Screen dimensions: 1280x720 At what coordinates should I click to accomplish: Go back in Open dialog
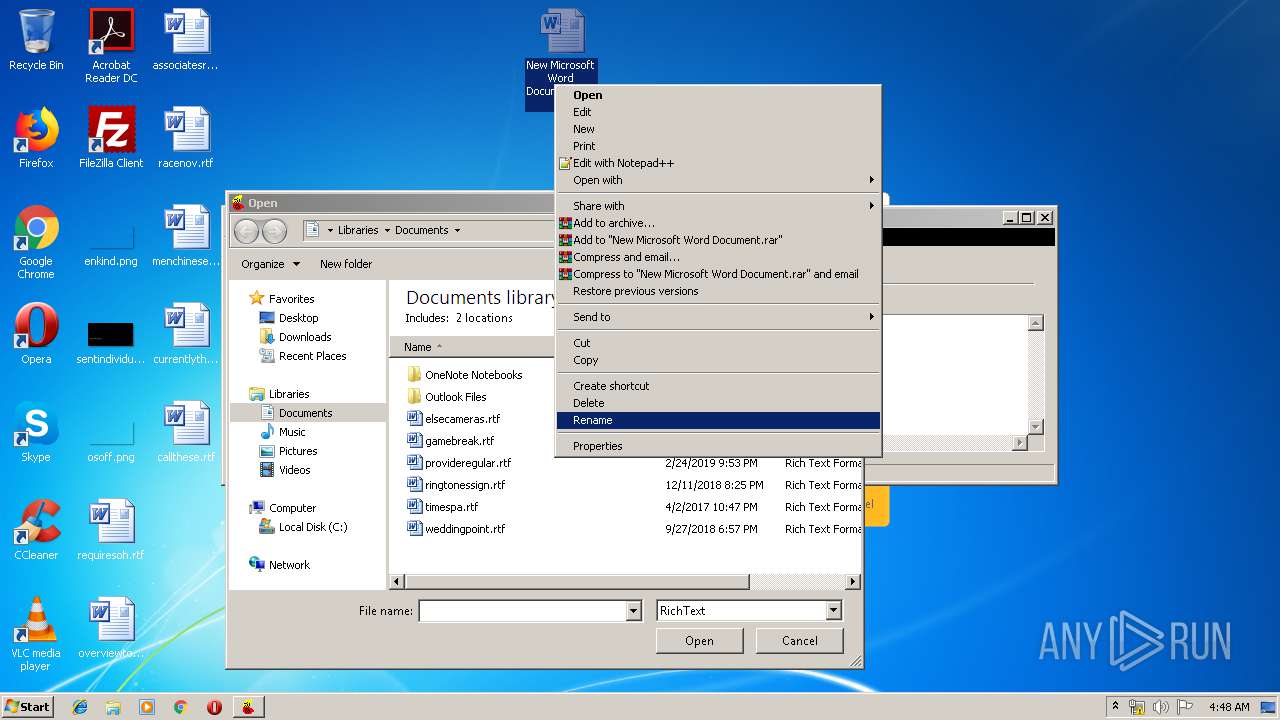click(247, 231)
